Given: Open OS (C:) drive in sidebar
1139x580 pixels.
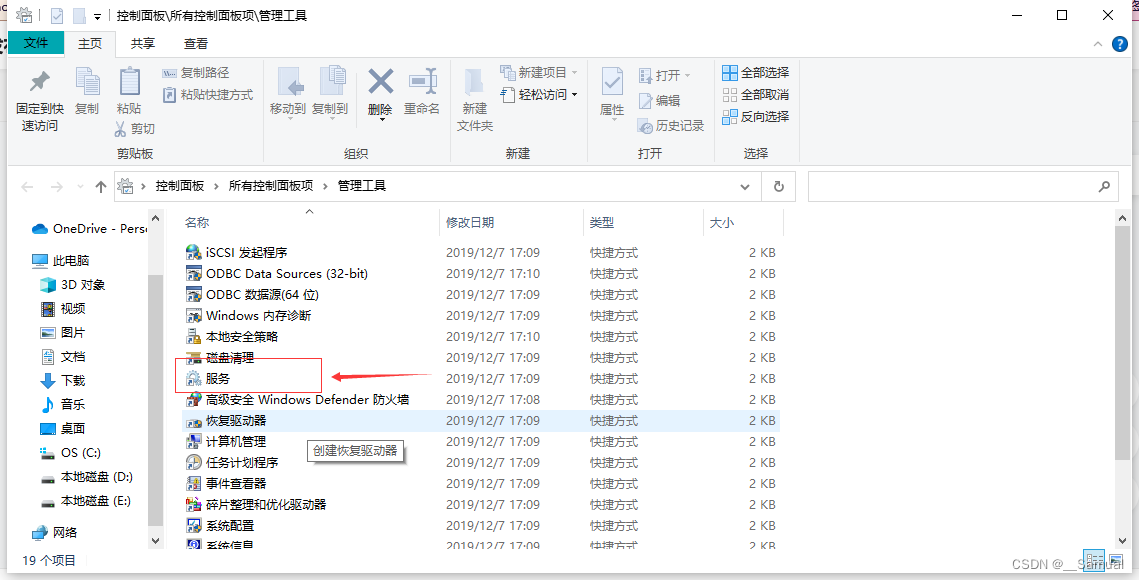Looking at the screenshot, I should tap(70, 452).
